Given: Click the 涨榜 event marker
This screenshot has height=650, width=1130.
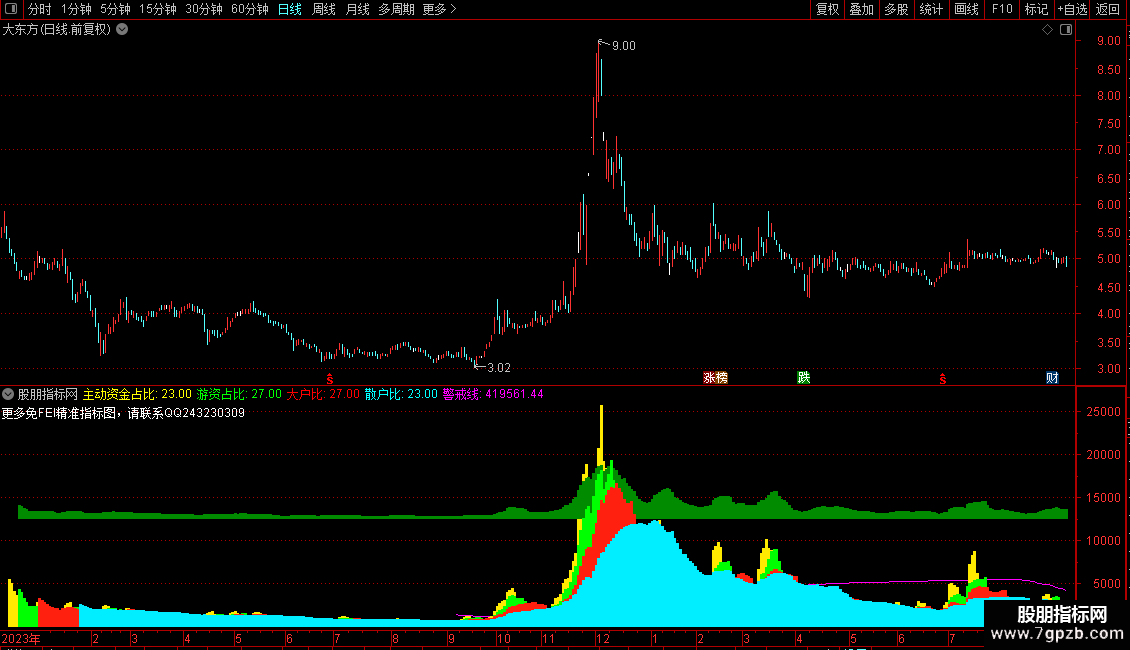Looking at the screenshot, I should [x=715, y=378].
